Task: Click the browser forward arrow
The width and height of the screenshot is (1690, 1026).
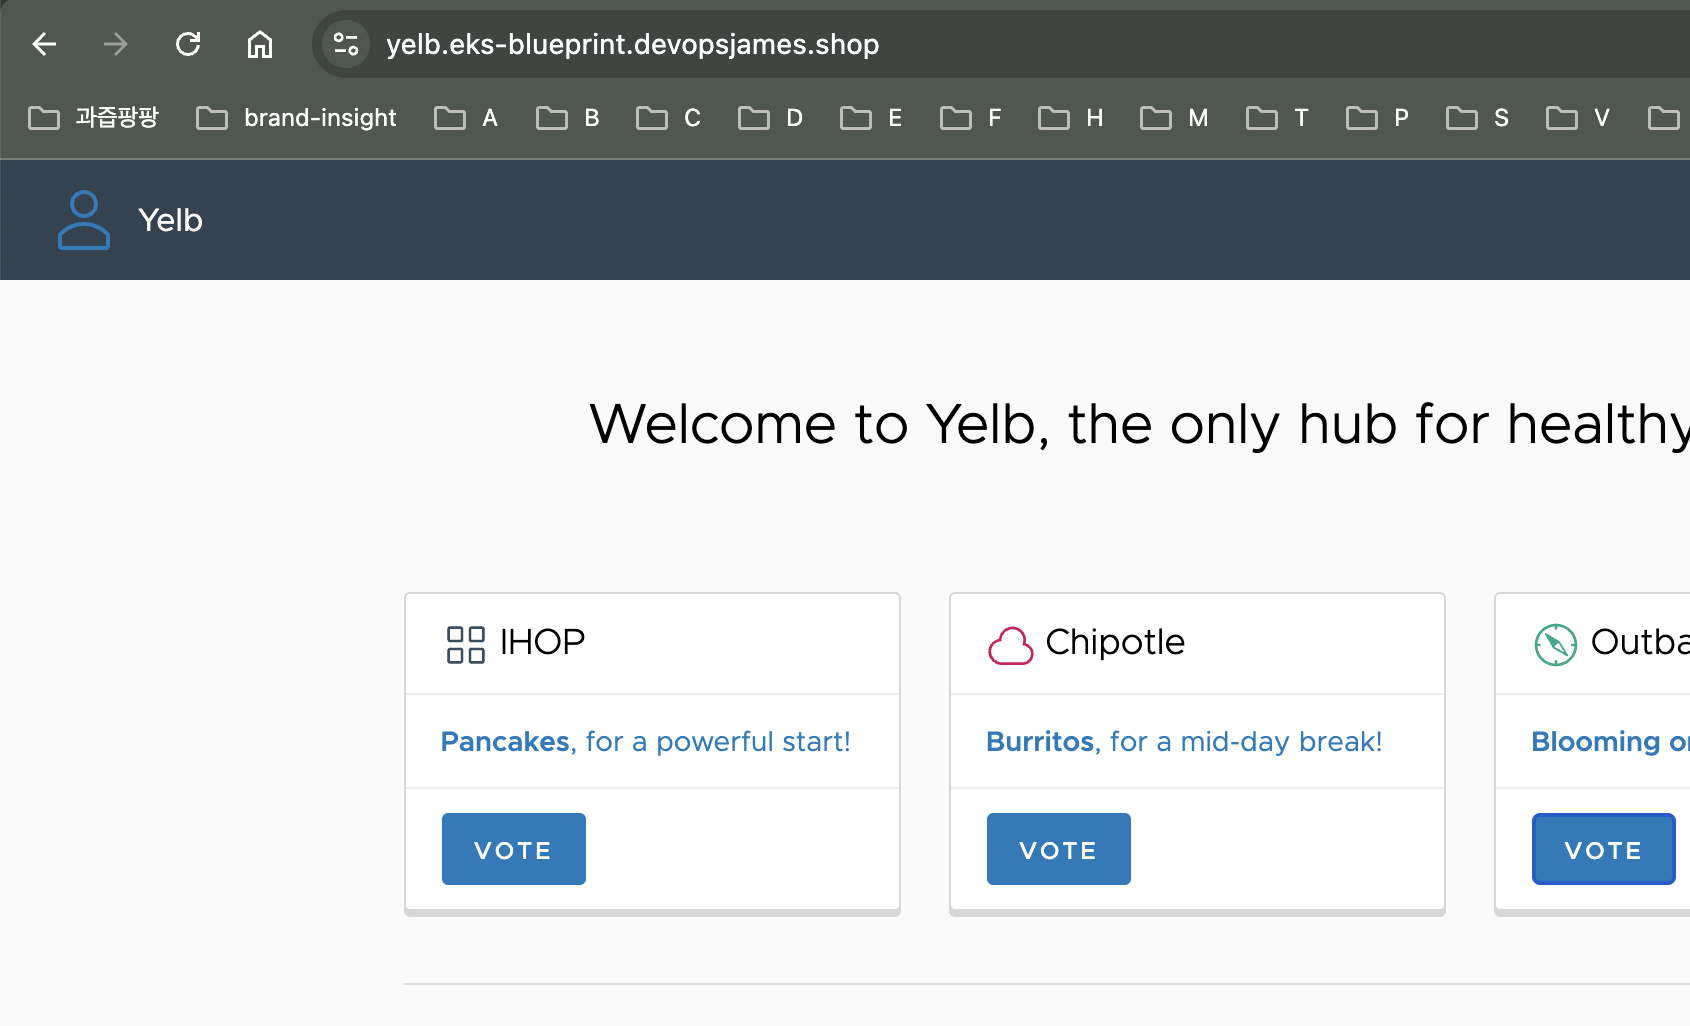Action: pyautogui.click(x=116, y=44)
